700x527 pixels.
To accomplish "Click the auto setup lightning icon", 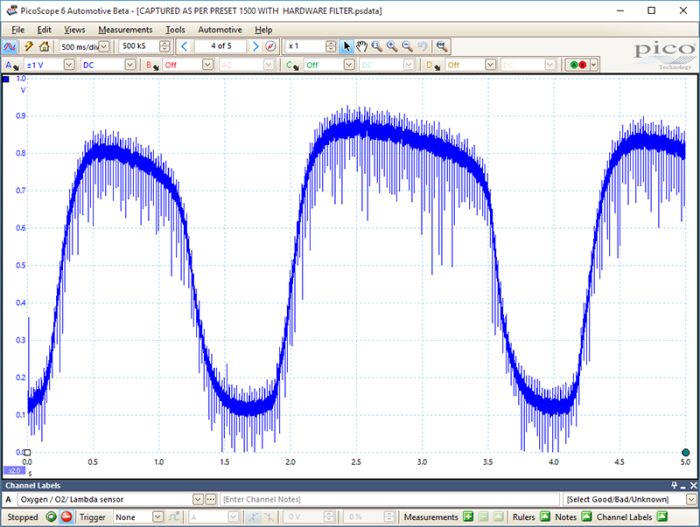I will click(x=29, y=46).
